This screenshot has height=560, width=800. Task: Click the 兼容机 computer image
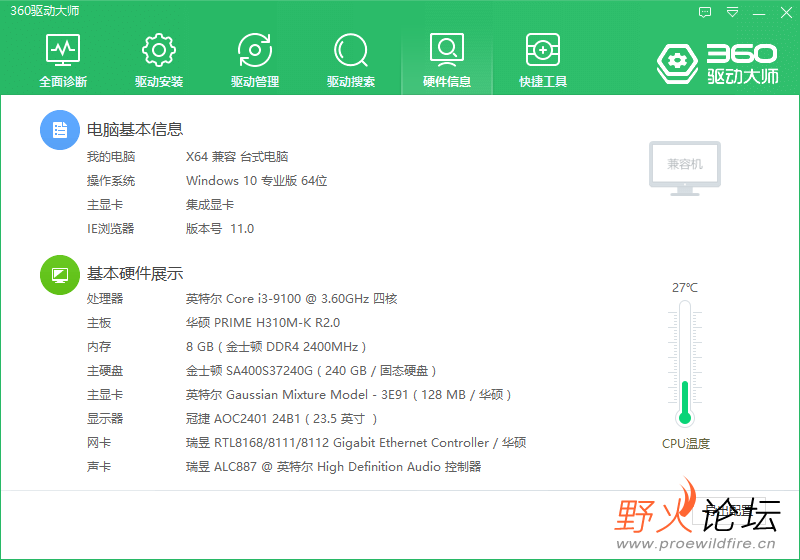click(x=685, y=169)
